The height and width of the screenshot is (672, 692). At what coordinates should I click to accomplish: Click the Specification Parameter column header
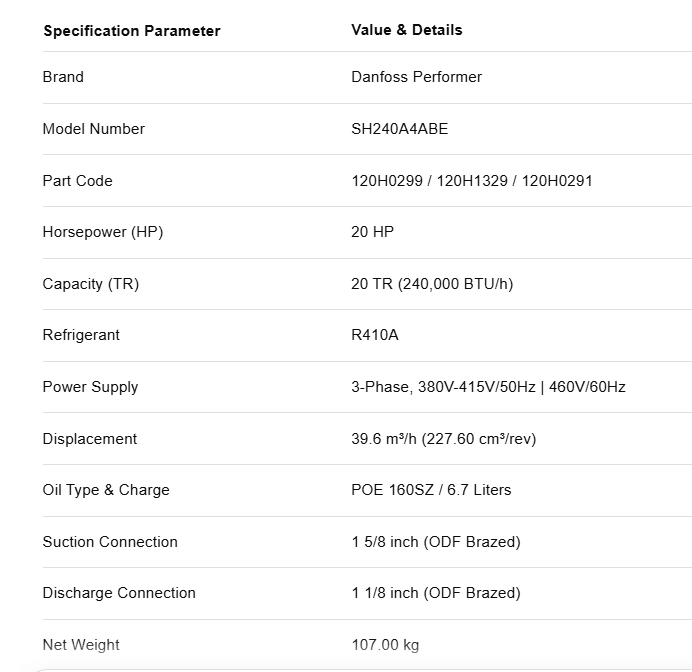coord(132,31)
